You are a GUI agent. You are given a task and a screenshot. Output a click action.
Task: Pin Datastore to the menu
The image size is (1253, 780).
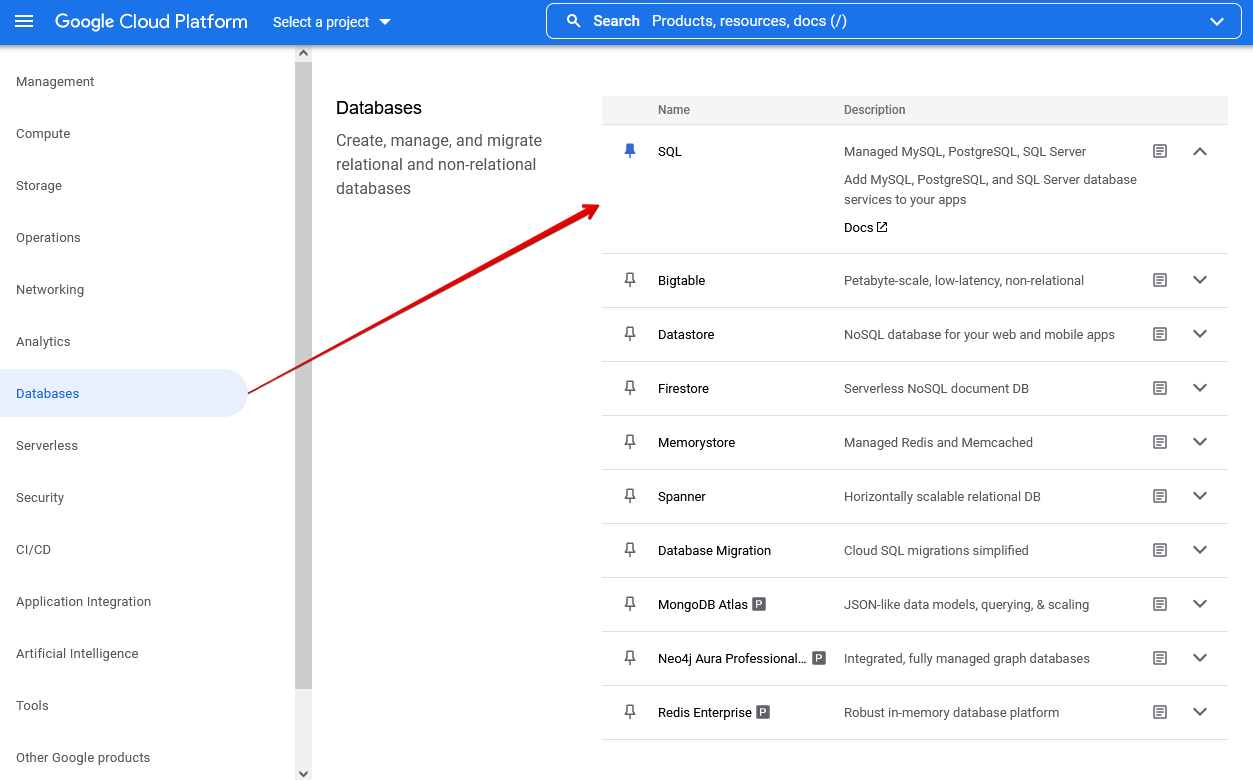[630, 334]
